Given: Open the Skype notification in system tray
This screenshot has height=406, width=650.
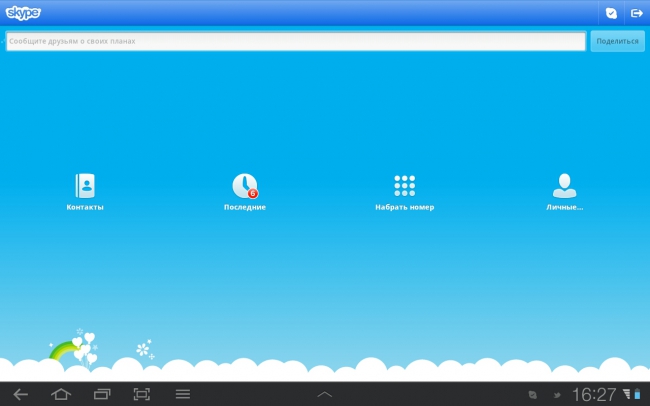Looking at the screenshot, I should (533, 395).
